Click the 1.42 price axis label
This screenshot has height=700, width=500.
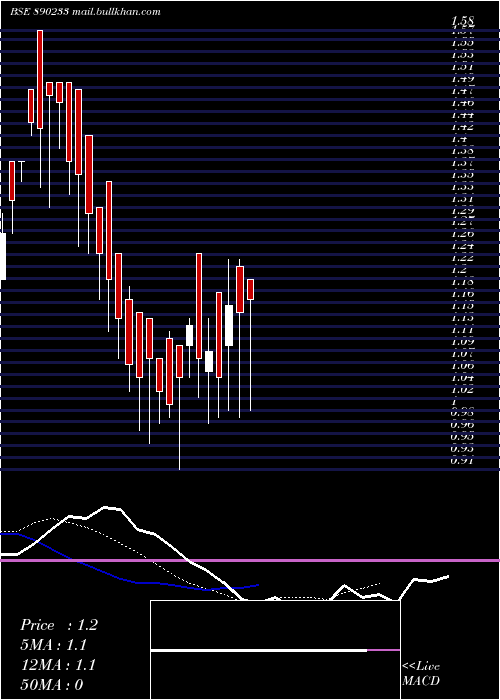463,127
